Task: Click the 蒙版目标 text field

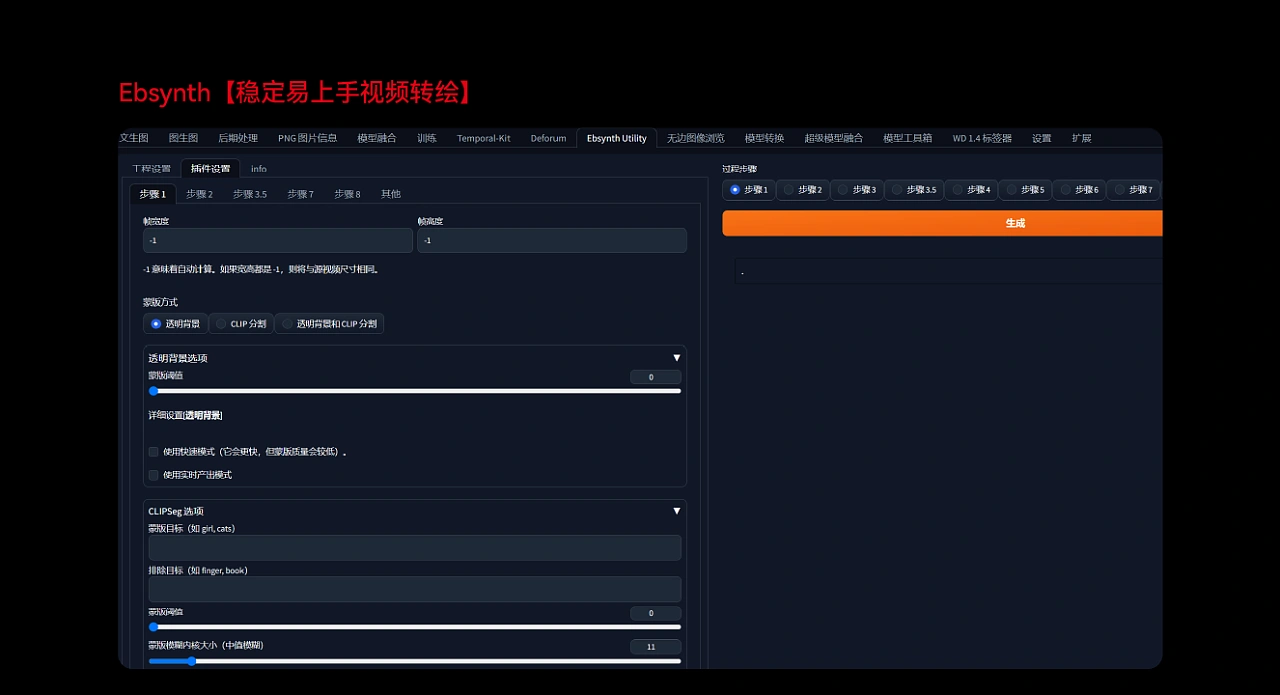Action: 415,548
